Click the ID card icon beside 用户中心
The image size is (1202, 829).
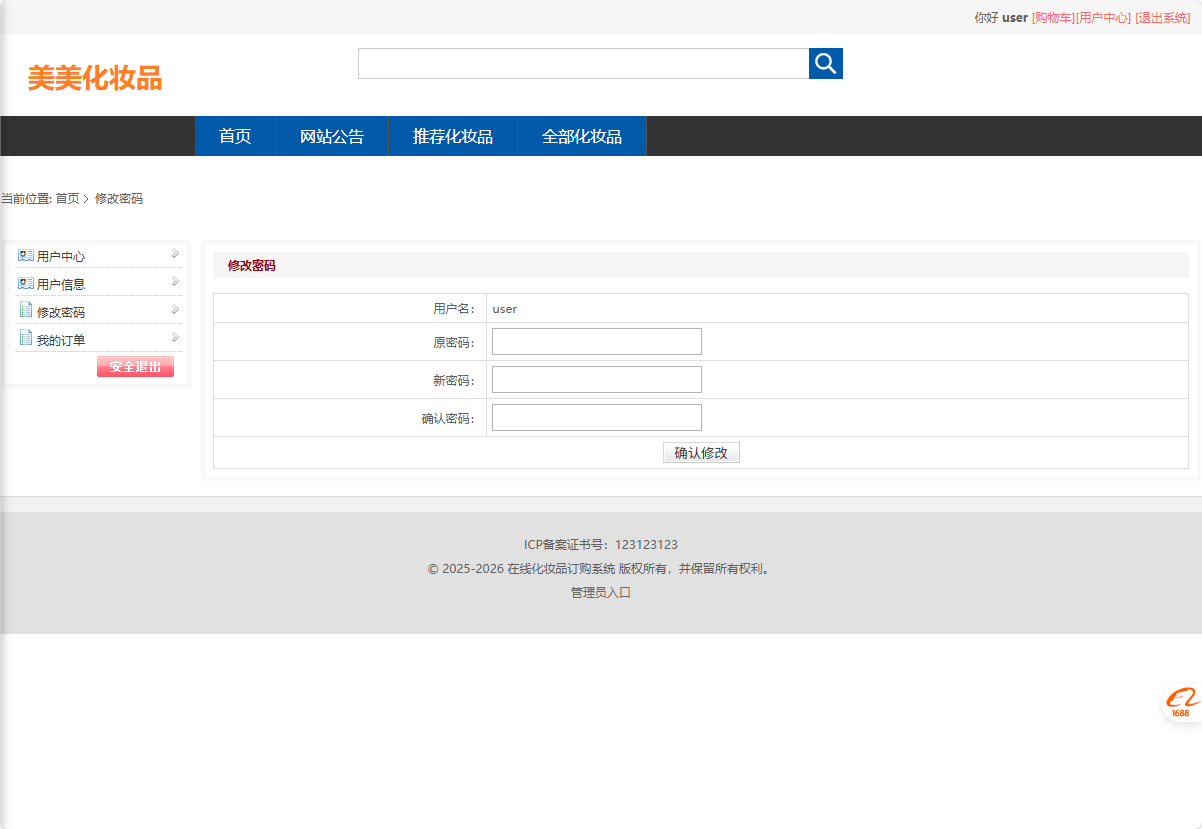[24, 255]
